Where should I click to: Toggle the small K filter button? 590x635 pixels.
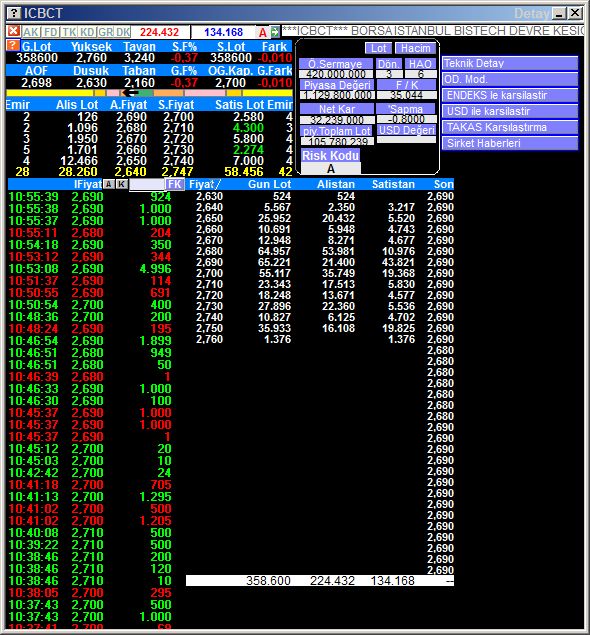pyautogui.click(x=121, y=184)
